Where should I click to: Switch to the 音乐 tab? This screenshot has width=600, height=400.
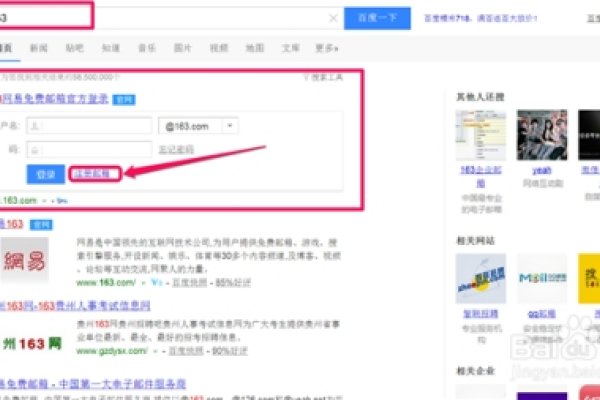click(x=147, y=48)
